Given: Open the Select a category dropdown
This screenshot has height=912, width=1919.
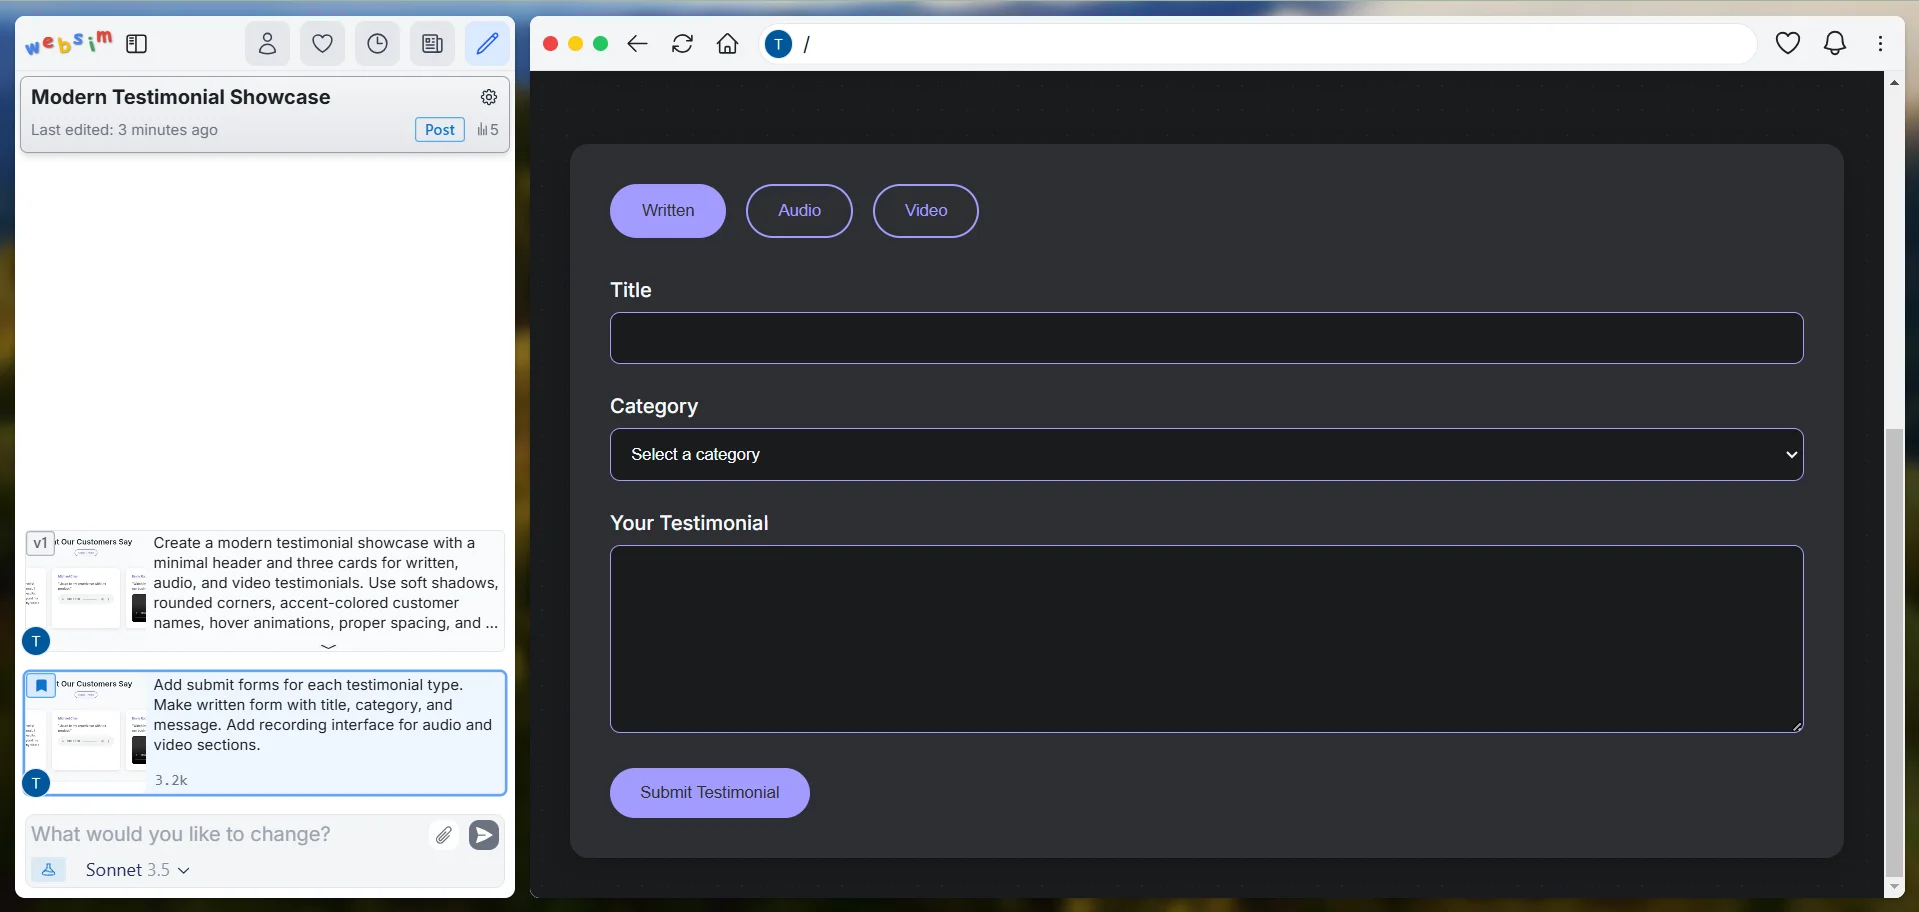Looking at the screenshot, I should click(1206, 455).
